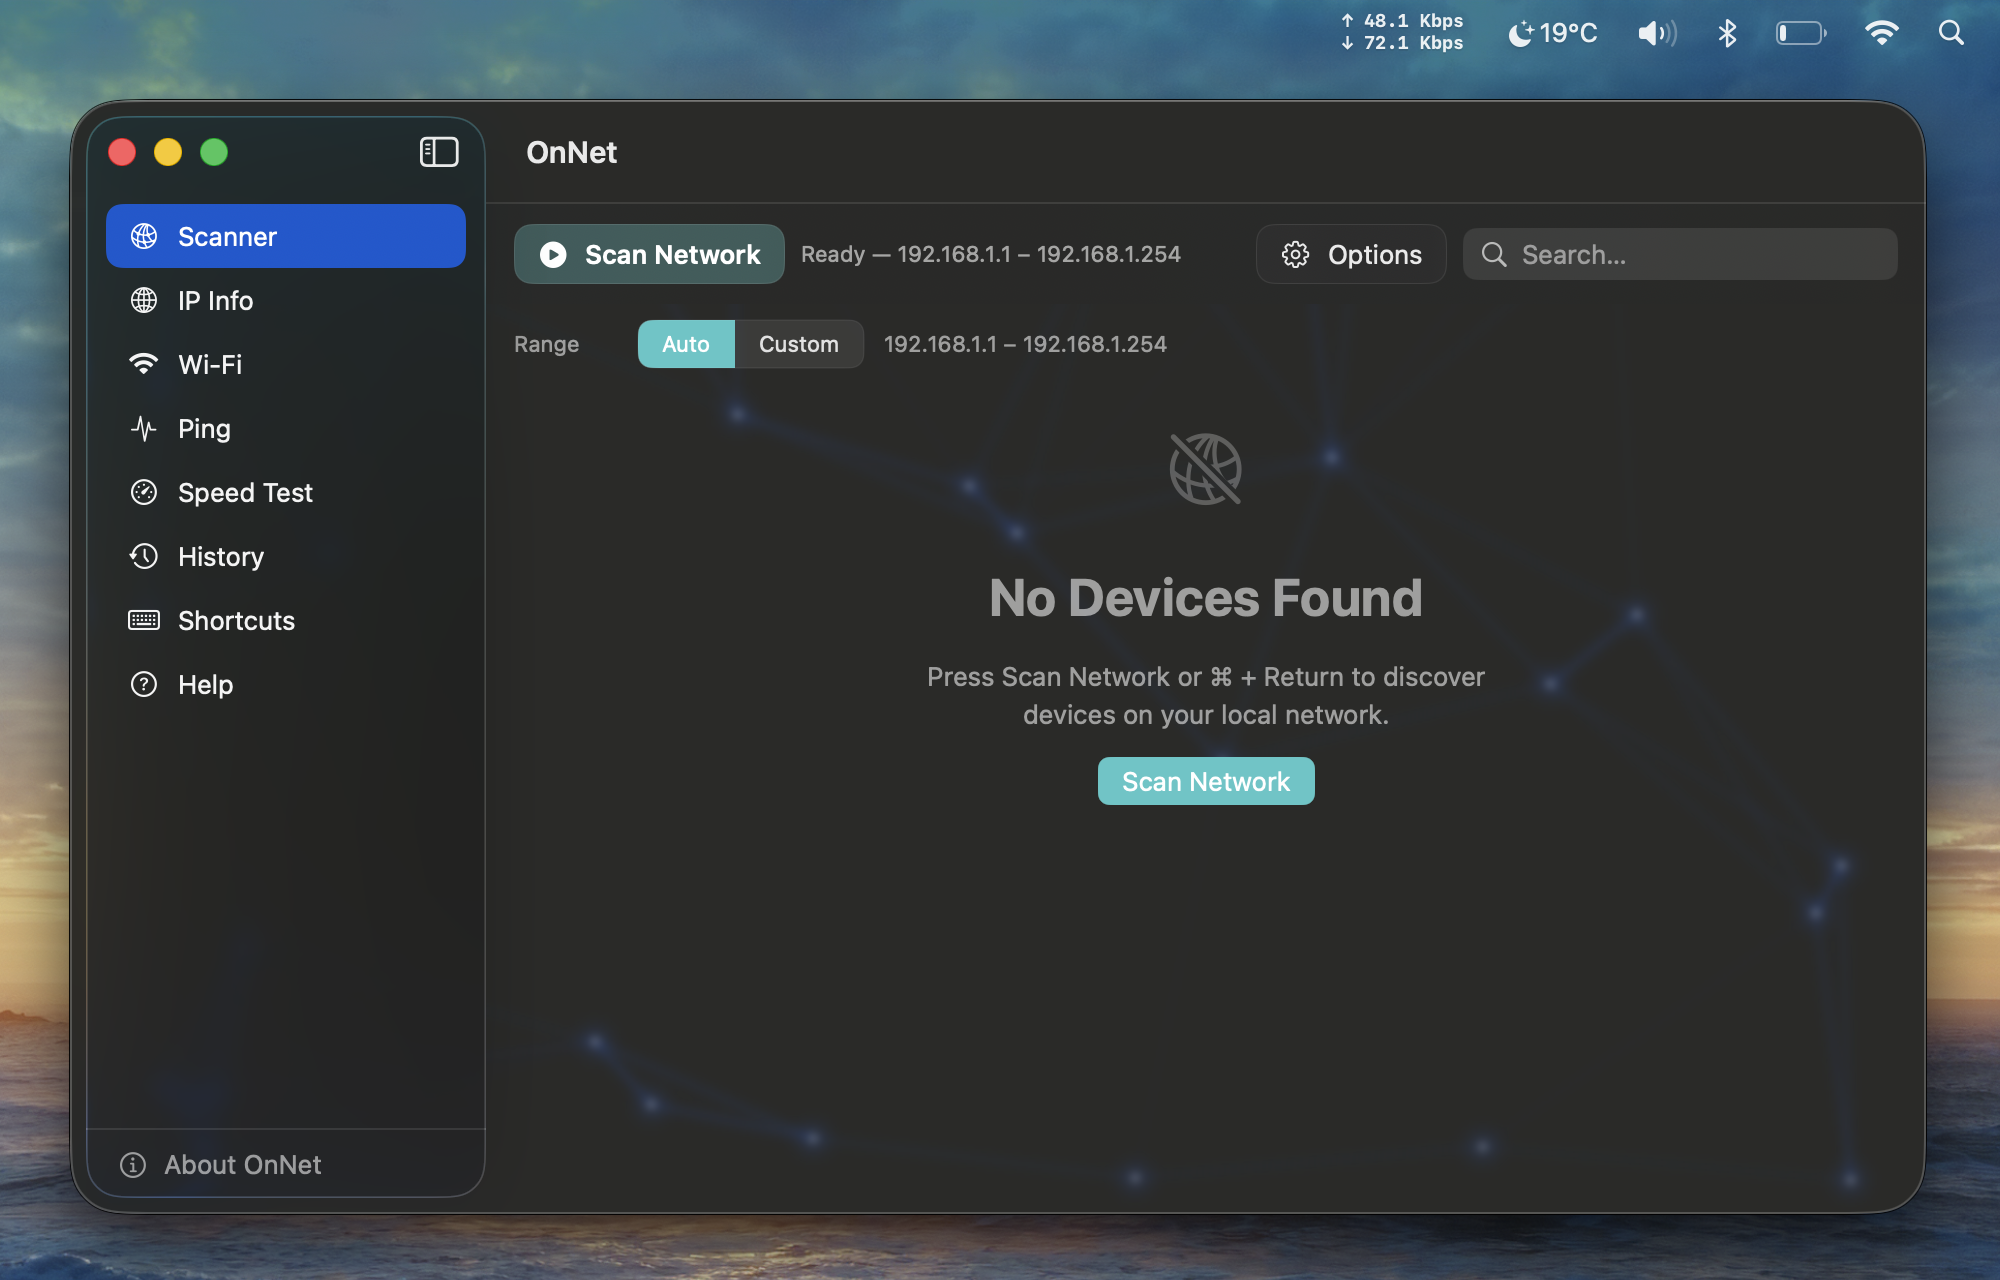Open the volume menu bar icon
This screenshot has width=2000, height=1280.
click(x=1657, y=33)
